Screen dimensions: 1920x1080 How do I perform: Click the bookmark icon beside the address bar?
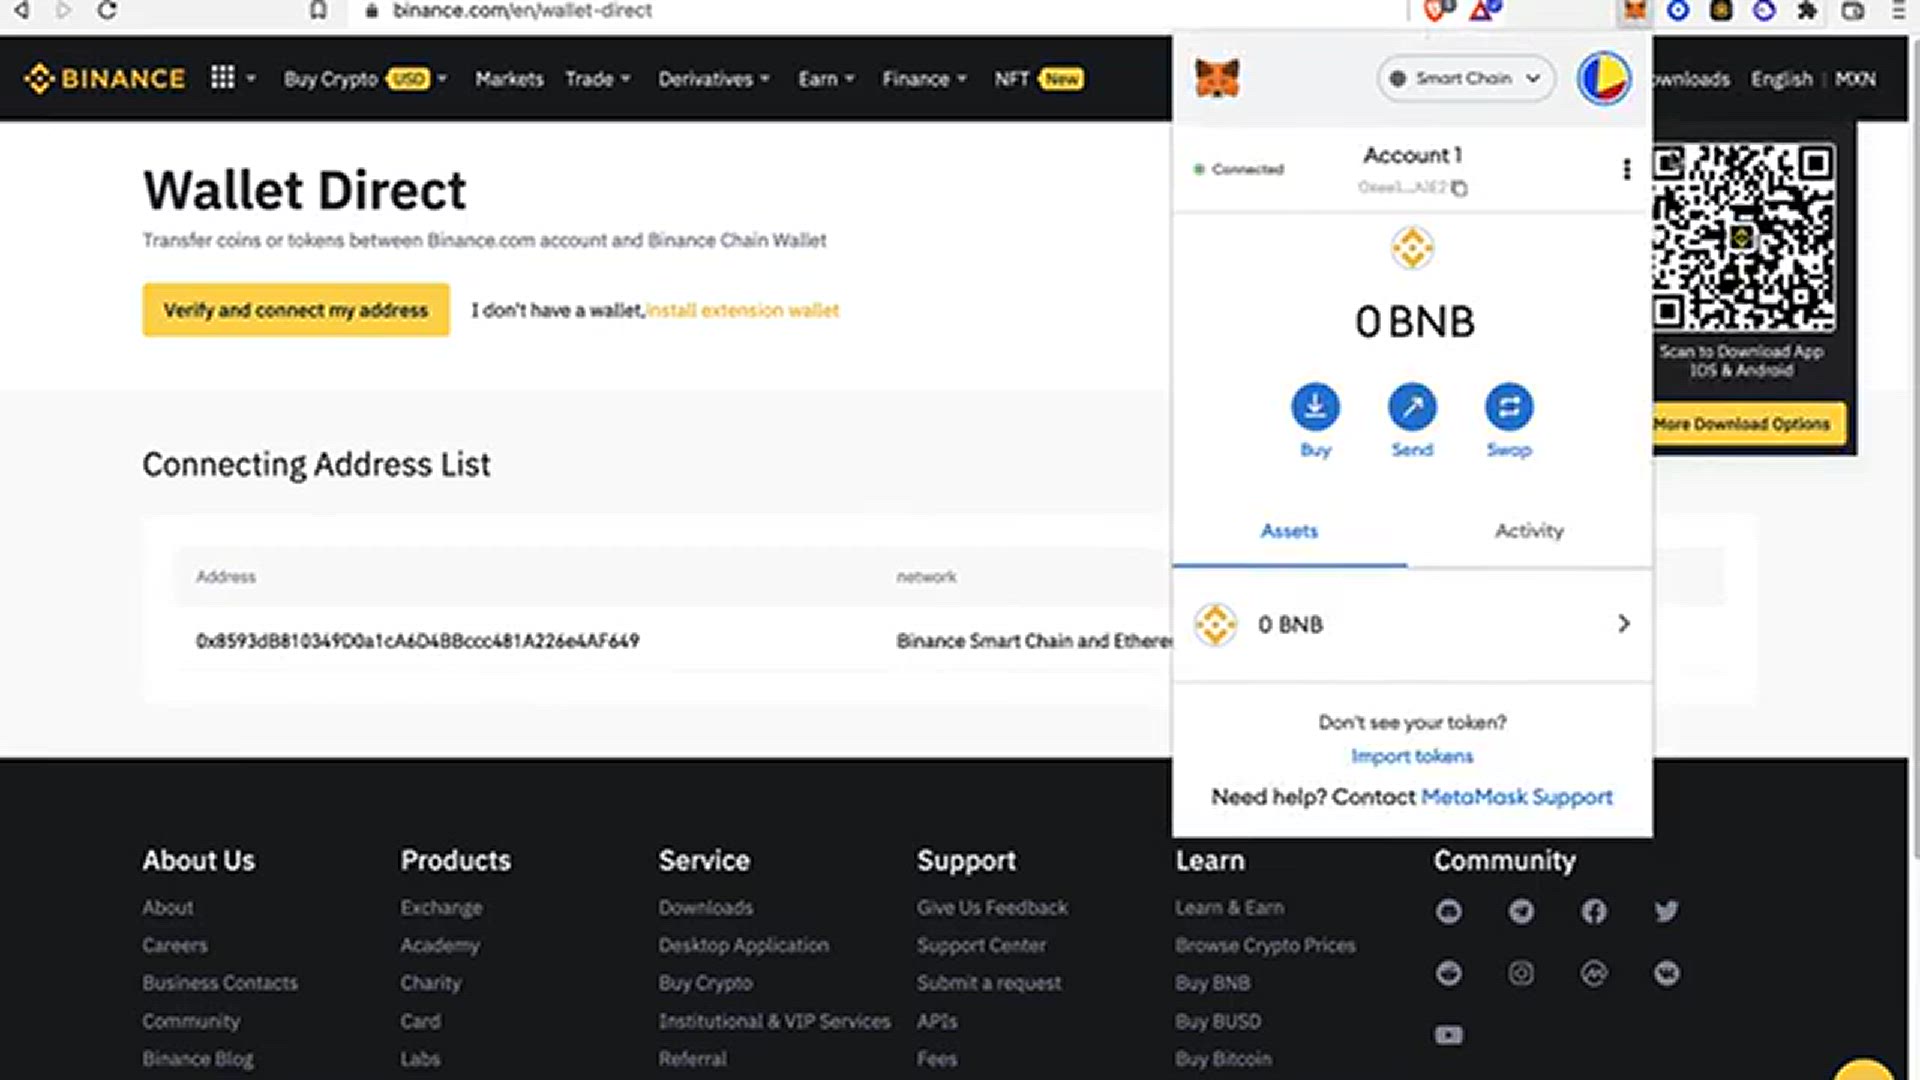click(318, 11)
